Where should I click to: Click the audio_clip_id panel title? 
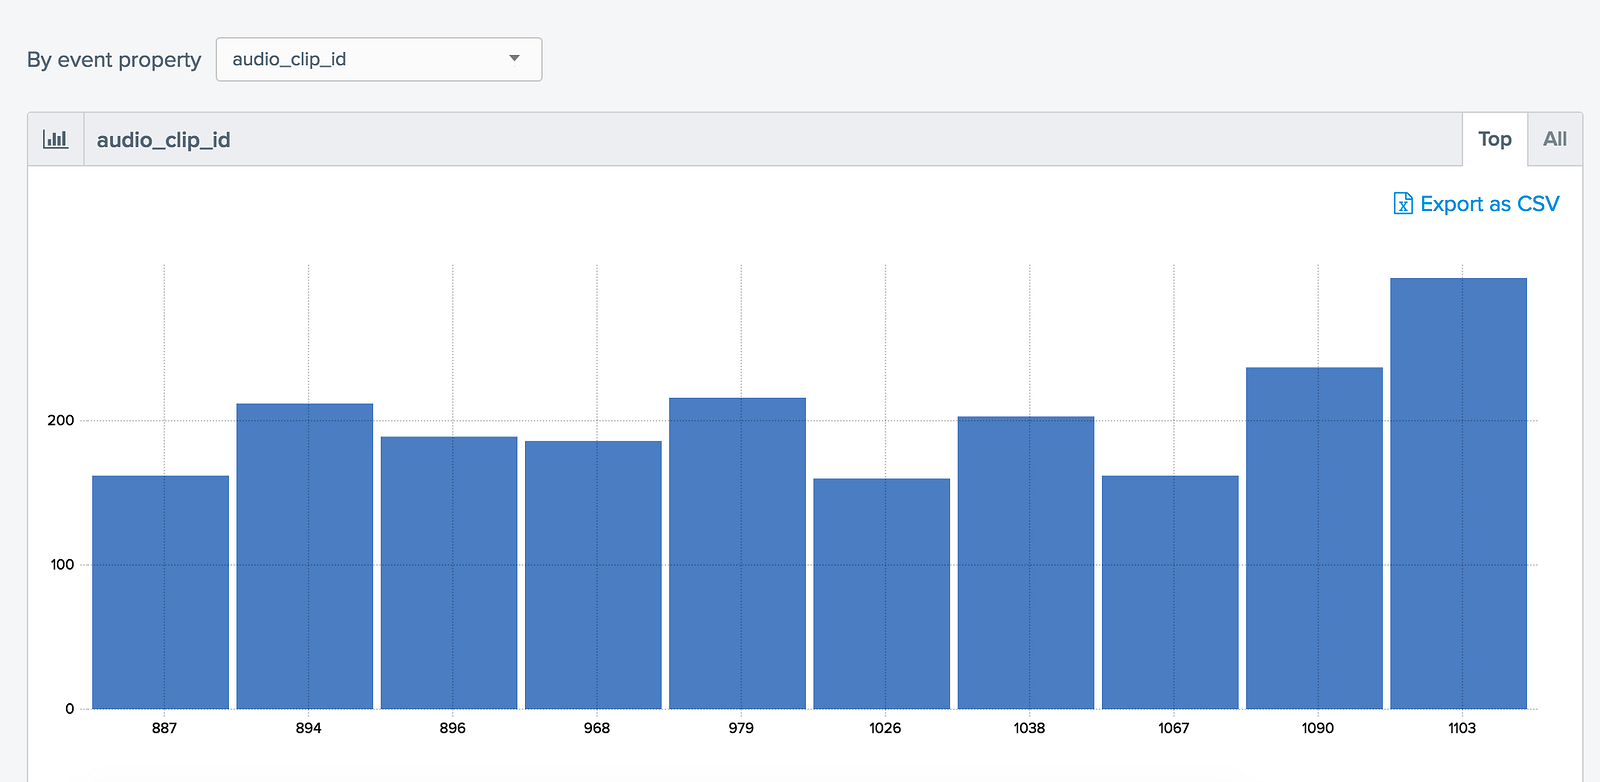pyautogui.click(x=164, y=140)
